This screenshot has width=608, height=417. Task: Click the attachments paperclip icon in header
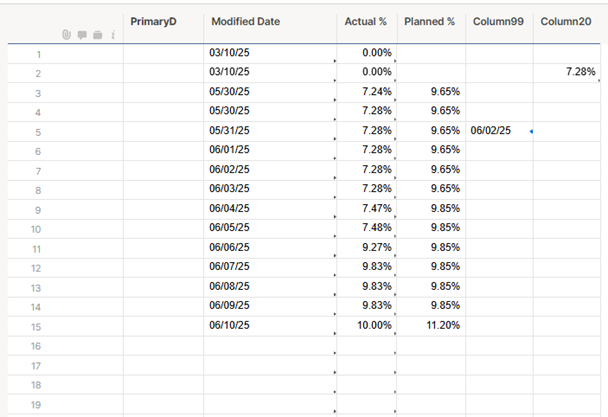click(66, 35)
